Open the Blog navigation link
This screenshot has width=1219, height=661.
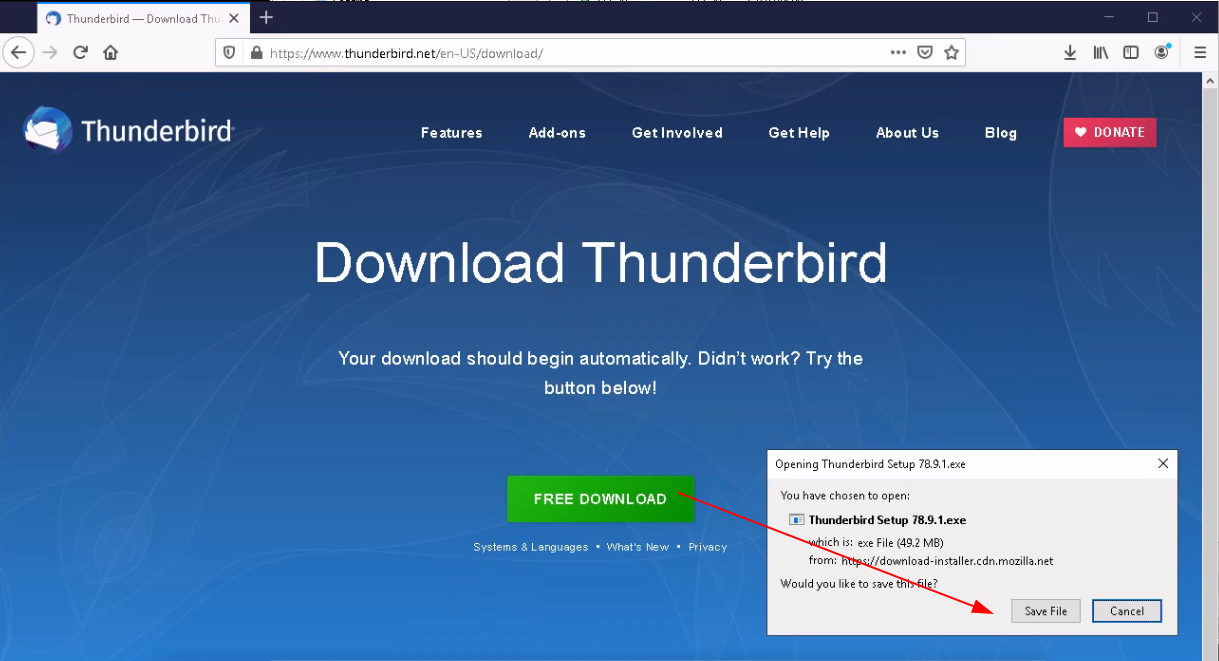(x=1000, y=132)
